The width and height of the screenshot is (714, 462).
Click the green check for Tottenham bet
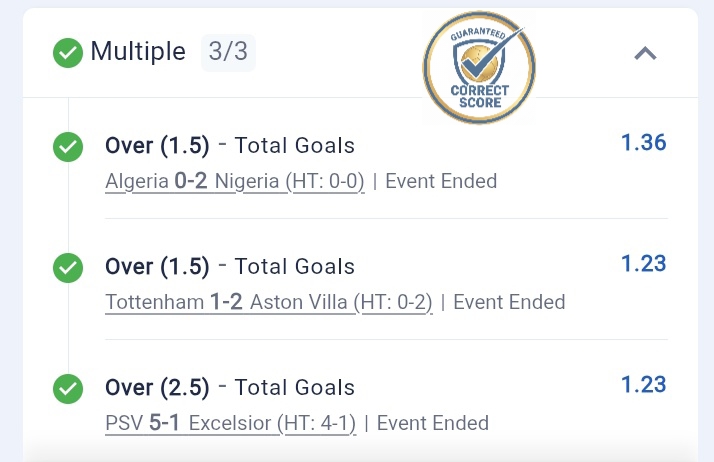[68, 268]
